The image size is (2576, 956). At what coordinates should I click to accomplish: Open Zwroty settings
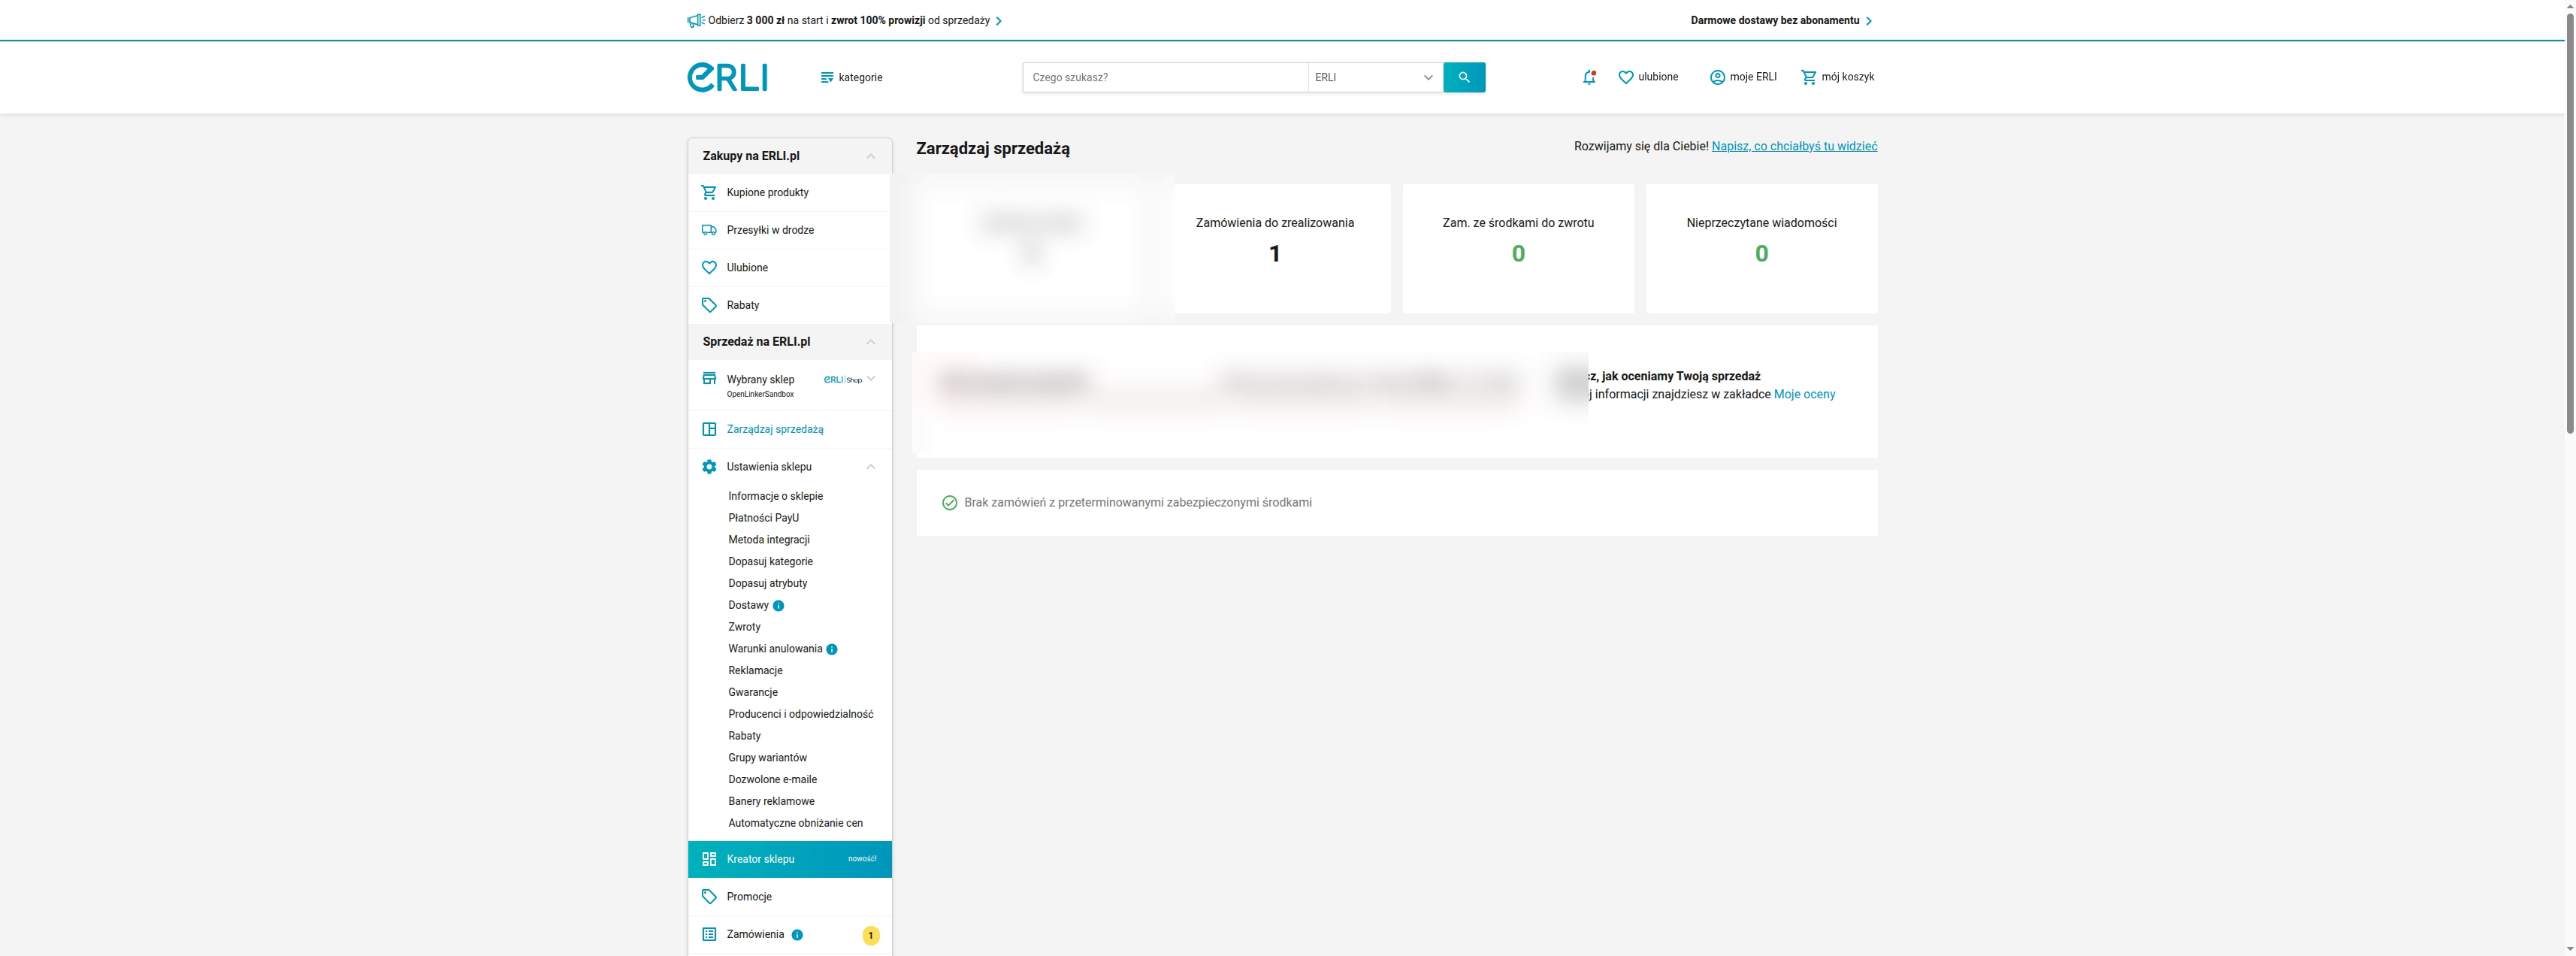[744, 627]
